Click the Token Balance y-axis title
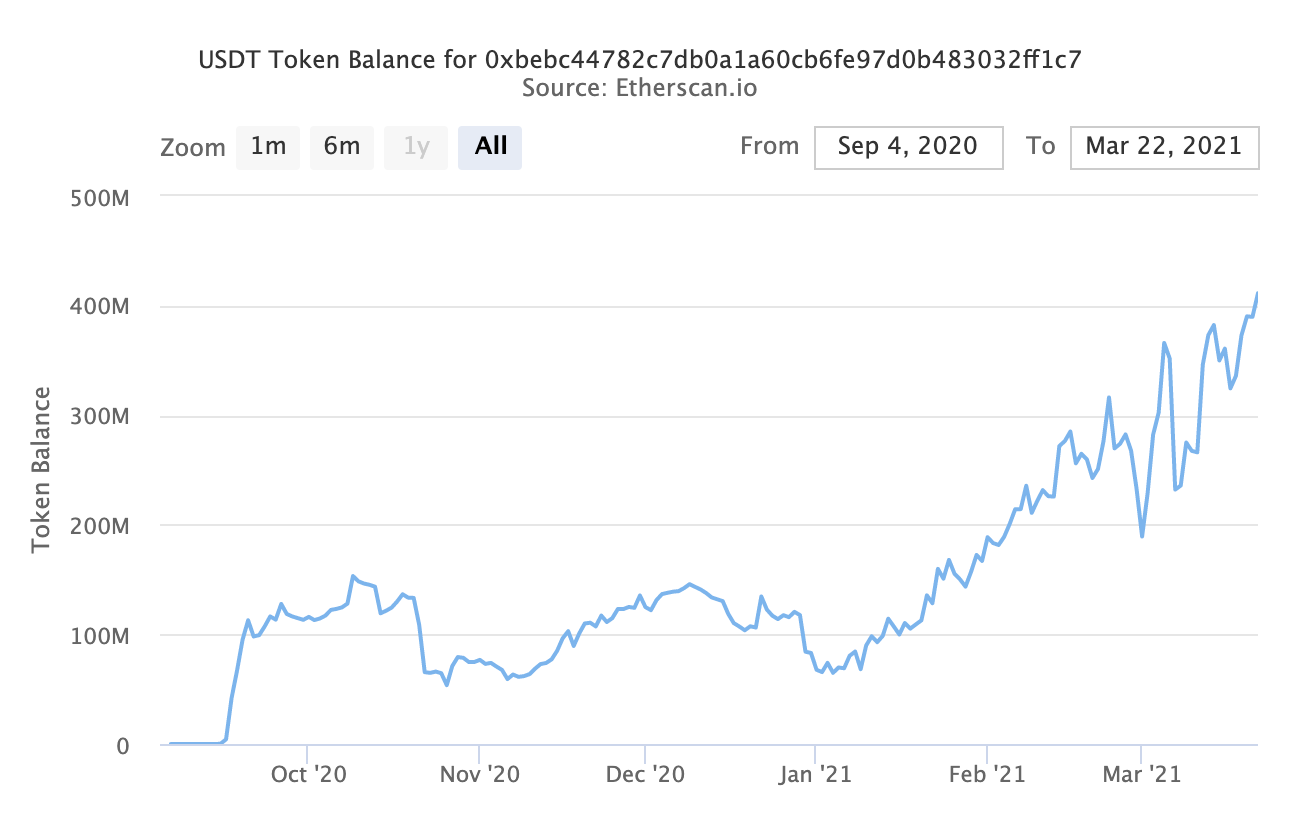Viewport: 1302px width, 826px height. tap(41, 469)
